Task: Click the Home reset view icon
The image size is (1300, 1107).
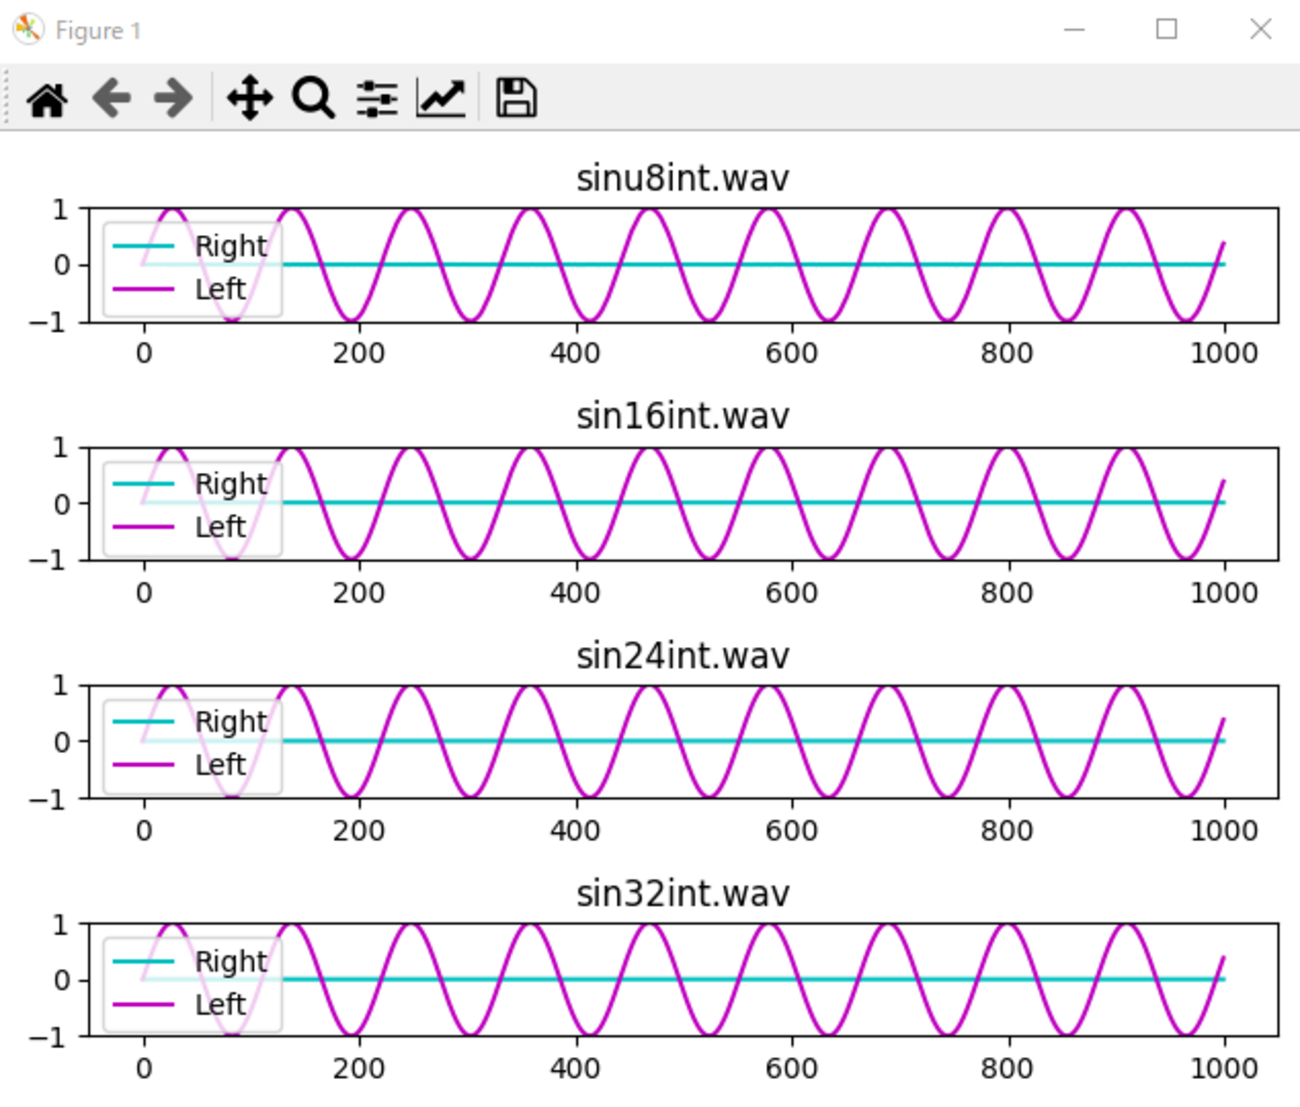Action: pyautogui.click(x=47, y=99)
